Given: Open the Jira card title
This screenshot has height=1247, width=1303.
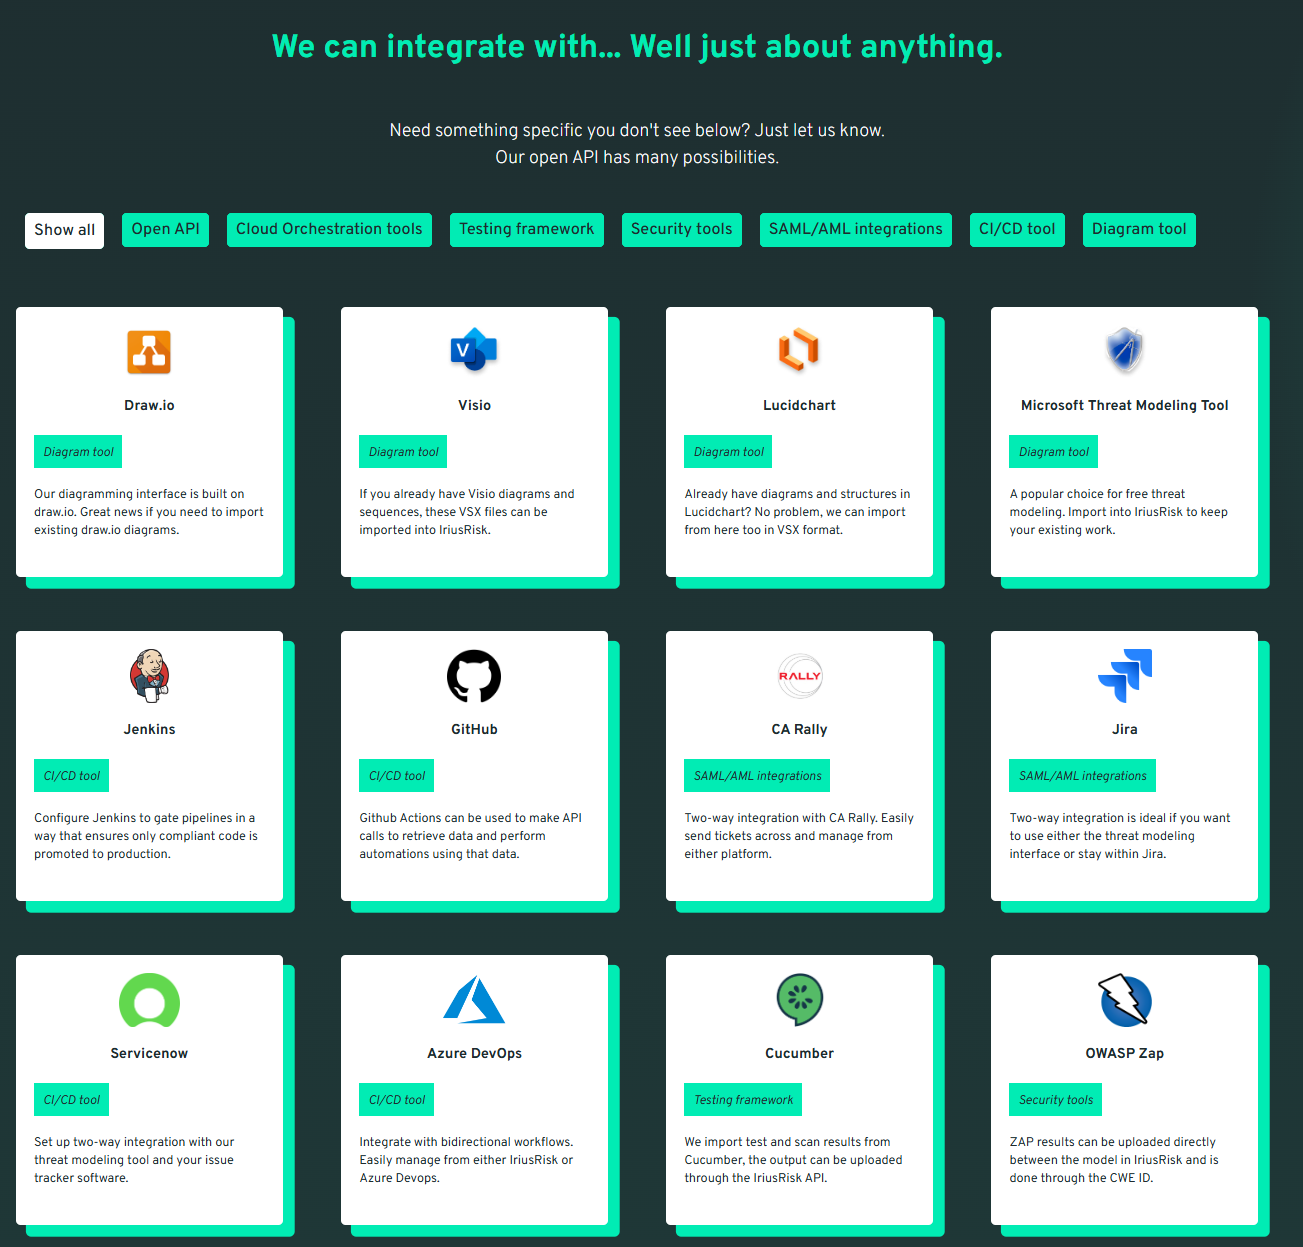Looking at the screenshot, I should [1124, 729].
